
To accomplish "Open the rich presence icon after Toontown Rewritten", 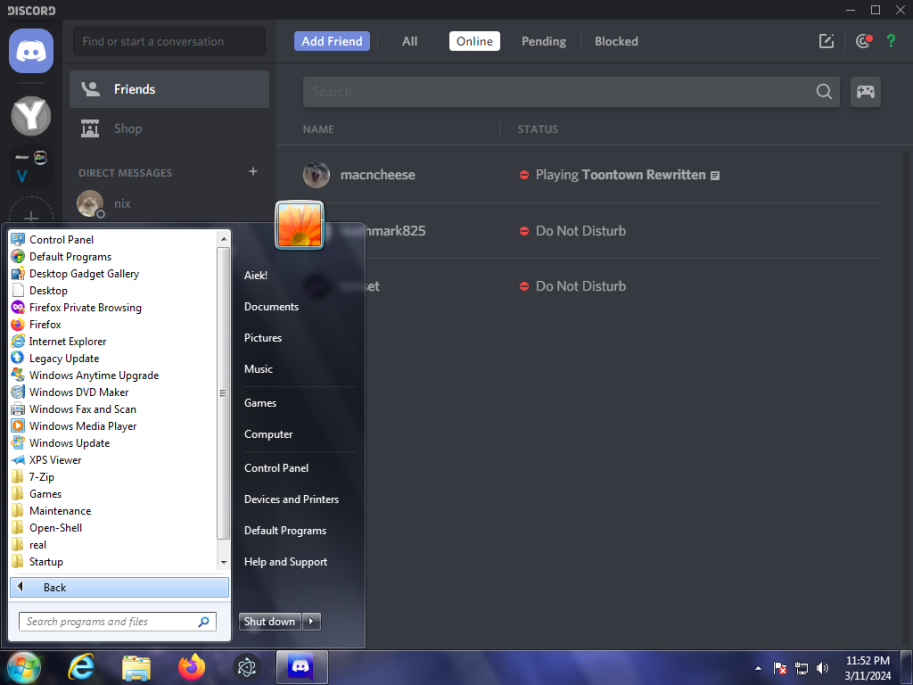I will 715,175.
